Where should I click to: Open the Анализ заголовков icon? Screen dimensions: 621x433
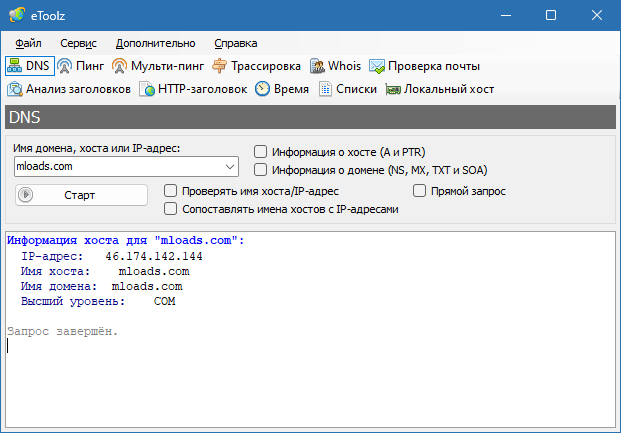click(15, 89)
